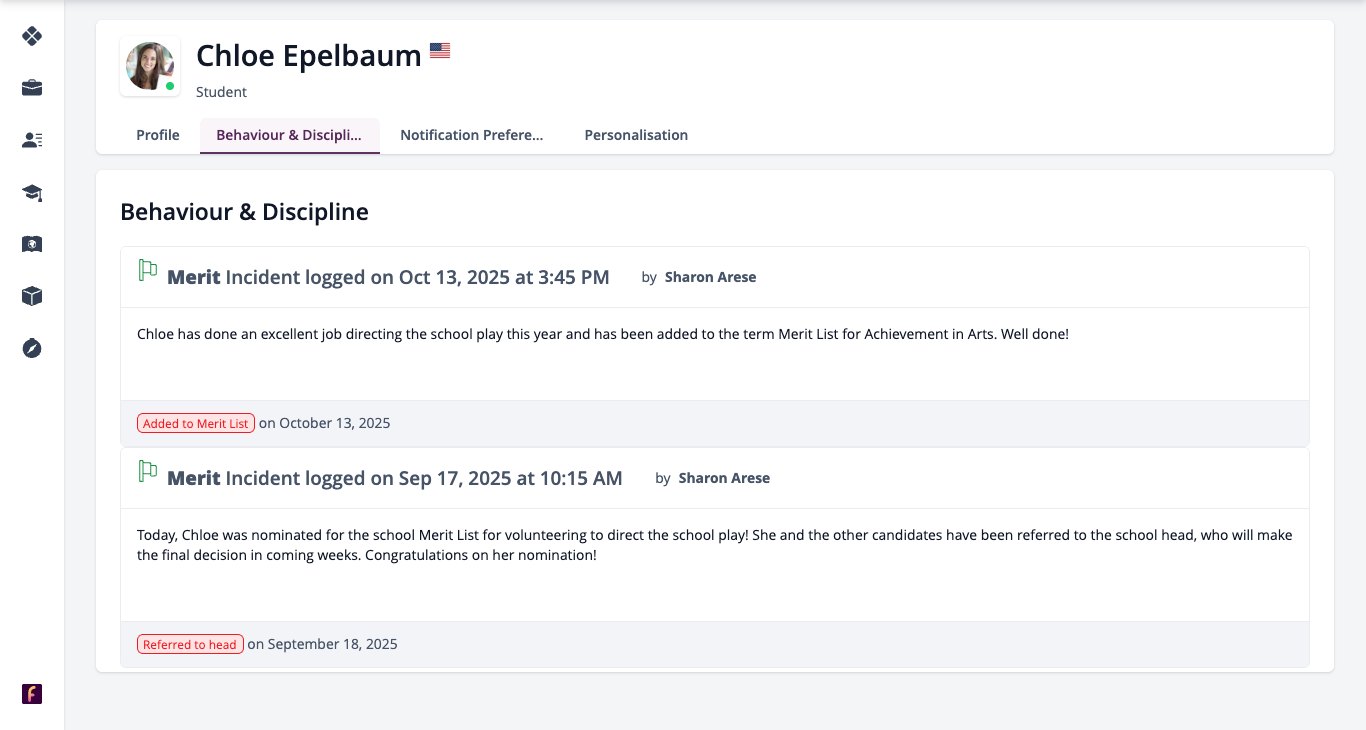Go to the Personalisation tab
Screen dimensions: 1366x730
click(x=636, y=135)
